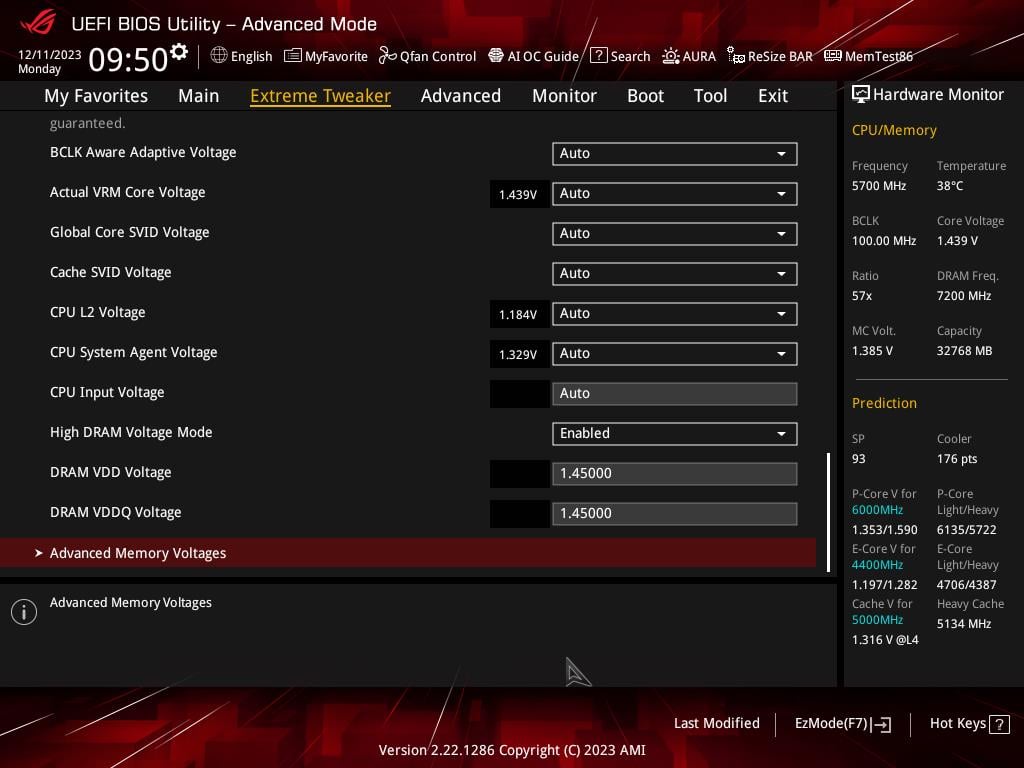The height and width of the screenshot is (768, 1024).
Task: Open the Search question mark icon
Action: click(x=598, y=56)
